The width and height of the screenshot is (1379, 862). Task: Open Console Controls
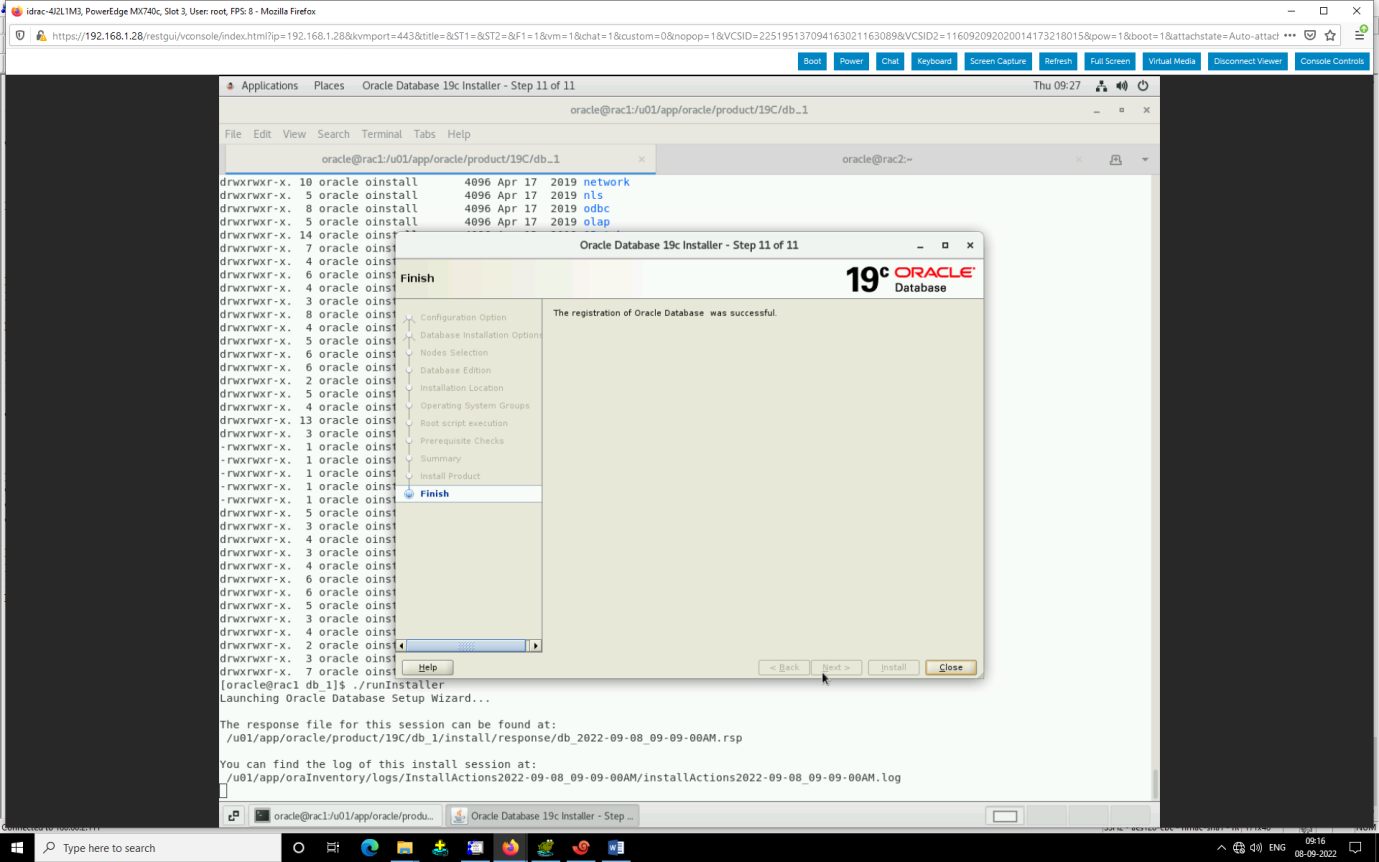pyautogui.click(x=1332, y=61)
